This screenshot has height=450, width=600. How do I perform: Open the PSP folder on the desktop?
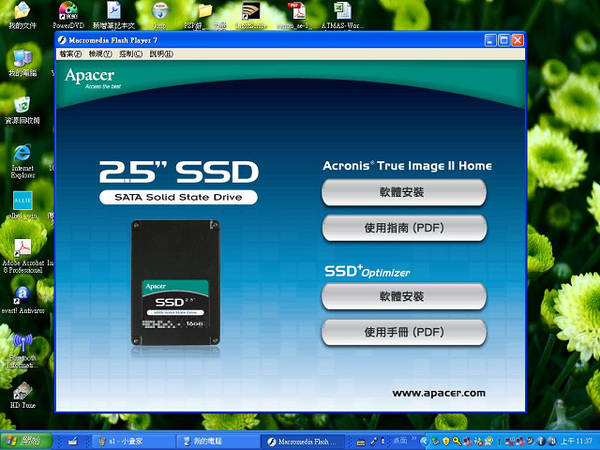pyautogui.click(x=205, y=15)
